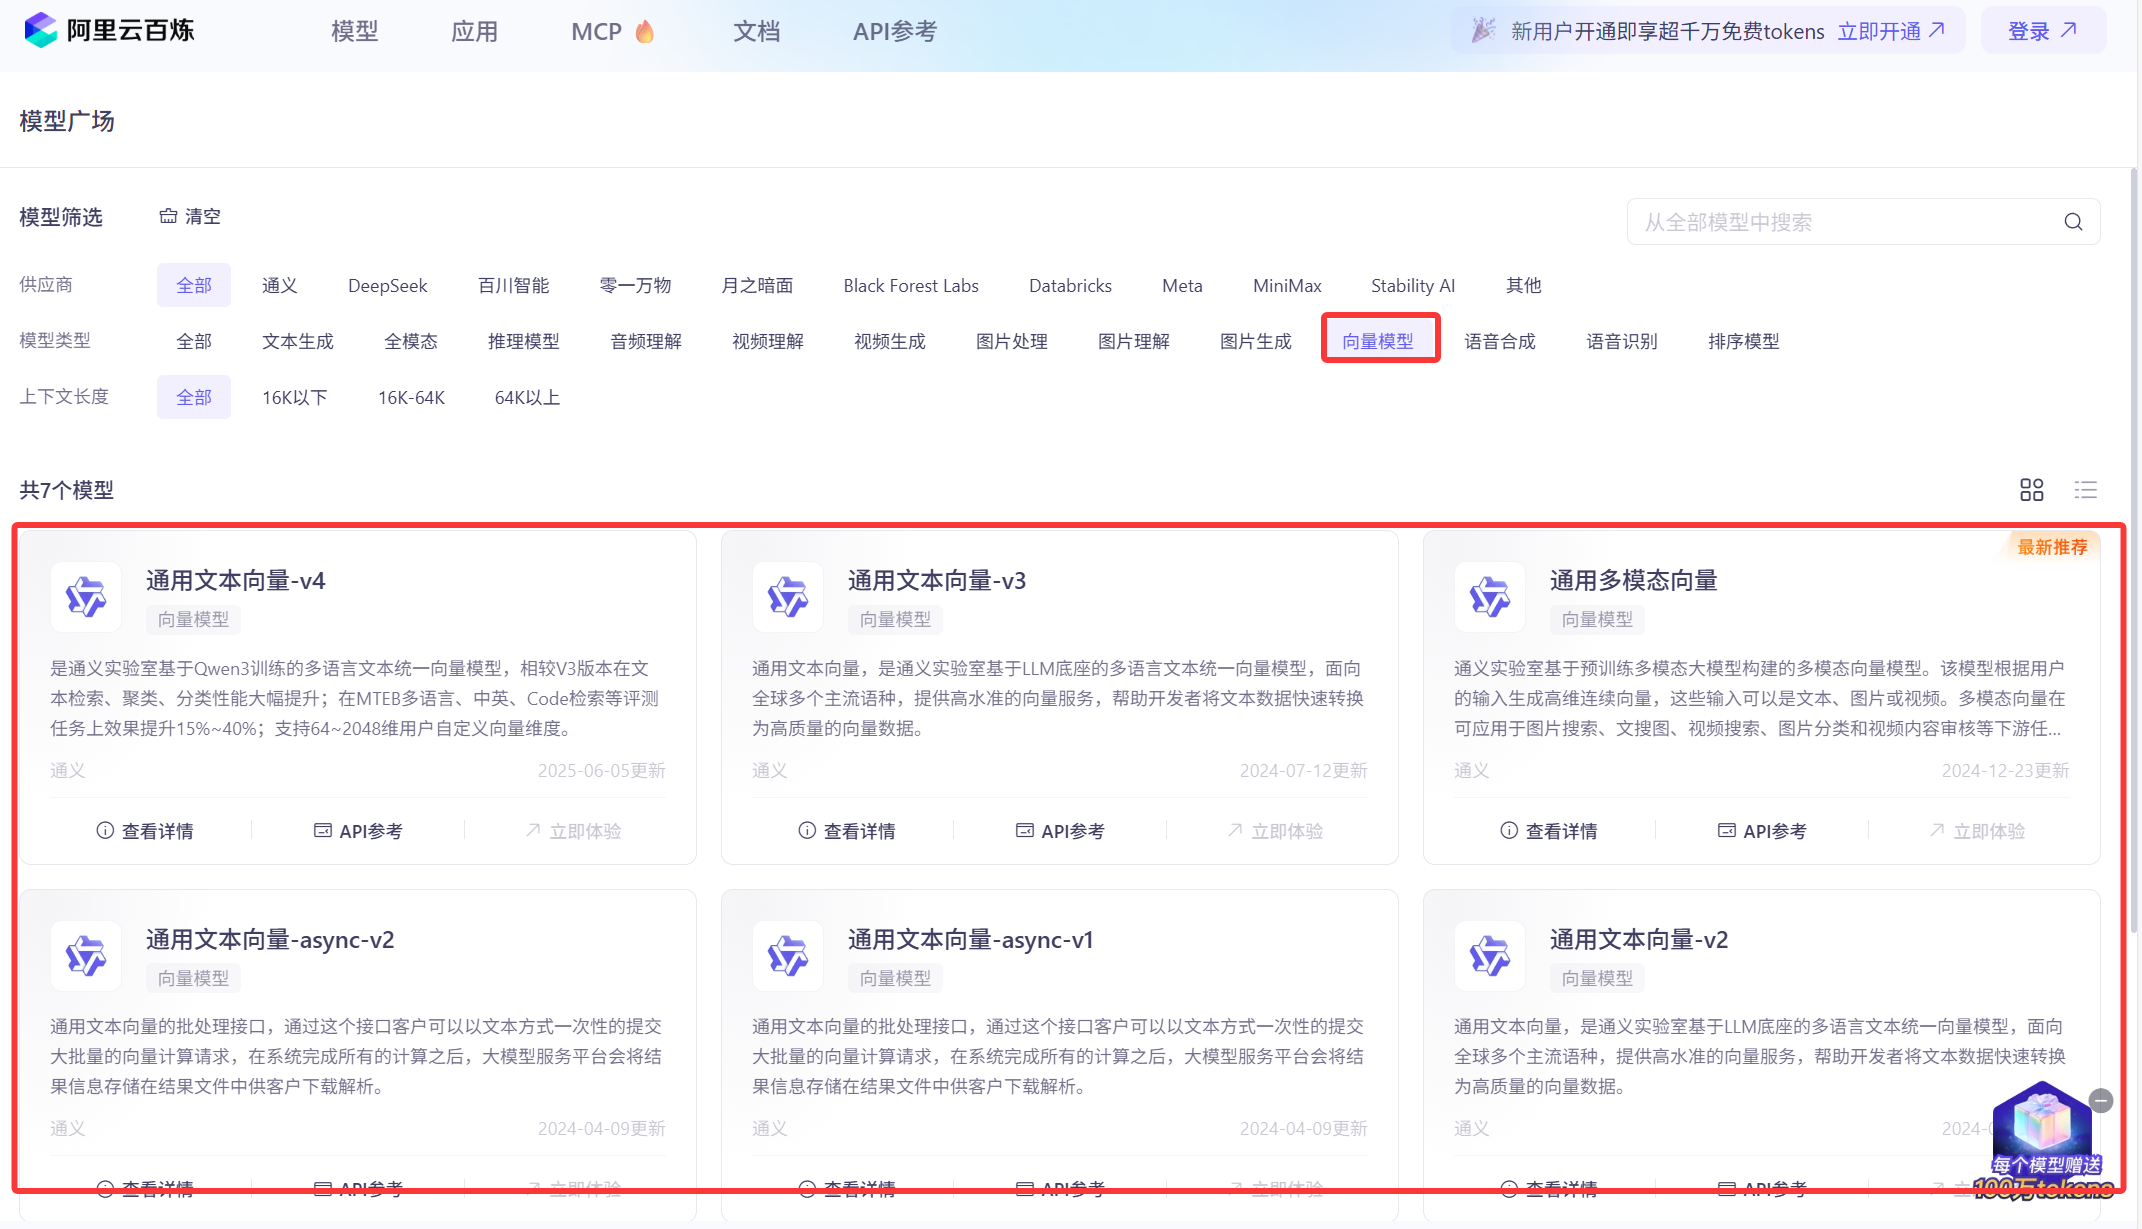Click the MCP flame icon
Viewport: 2142px width, 1229px height.
(645, 31)
